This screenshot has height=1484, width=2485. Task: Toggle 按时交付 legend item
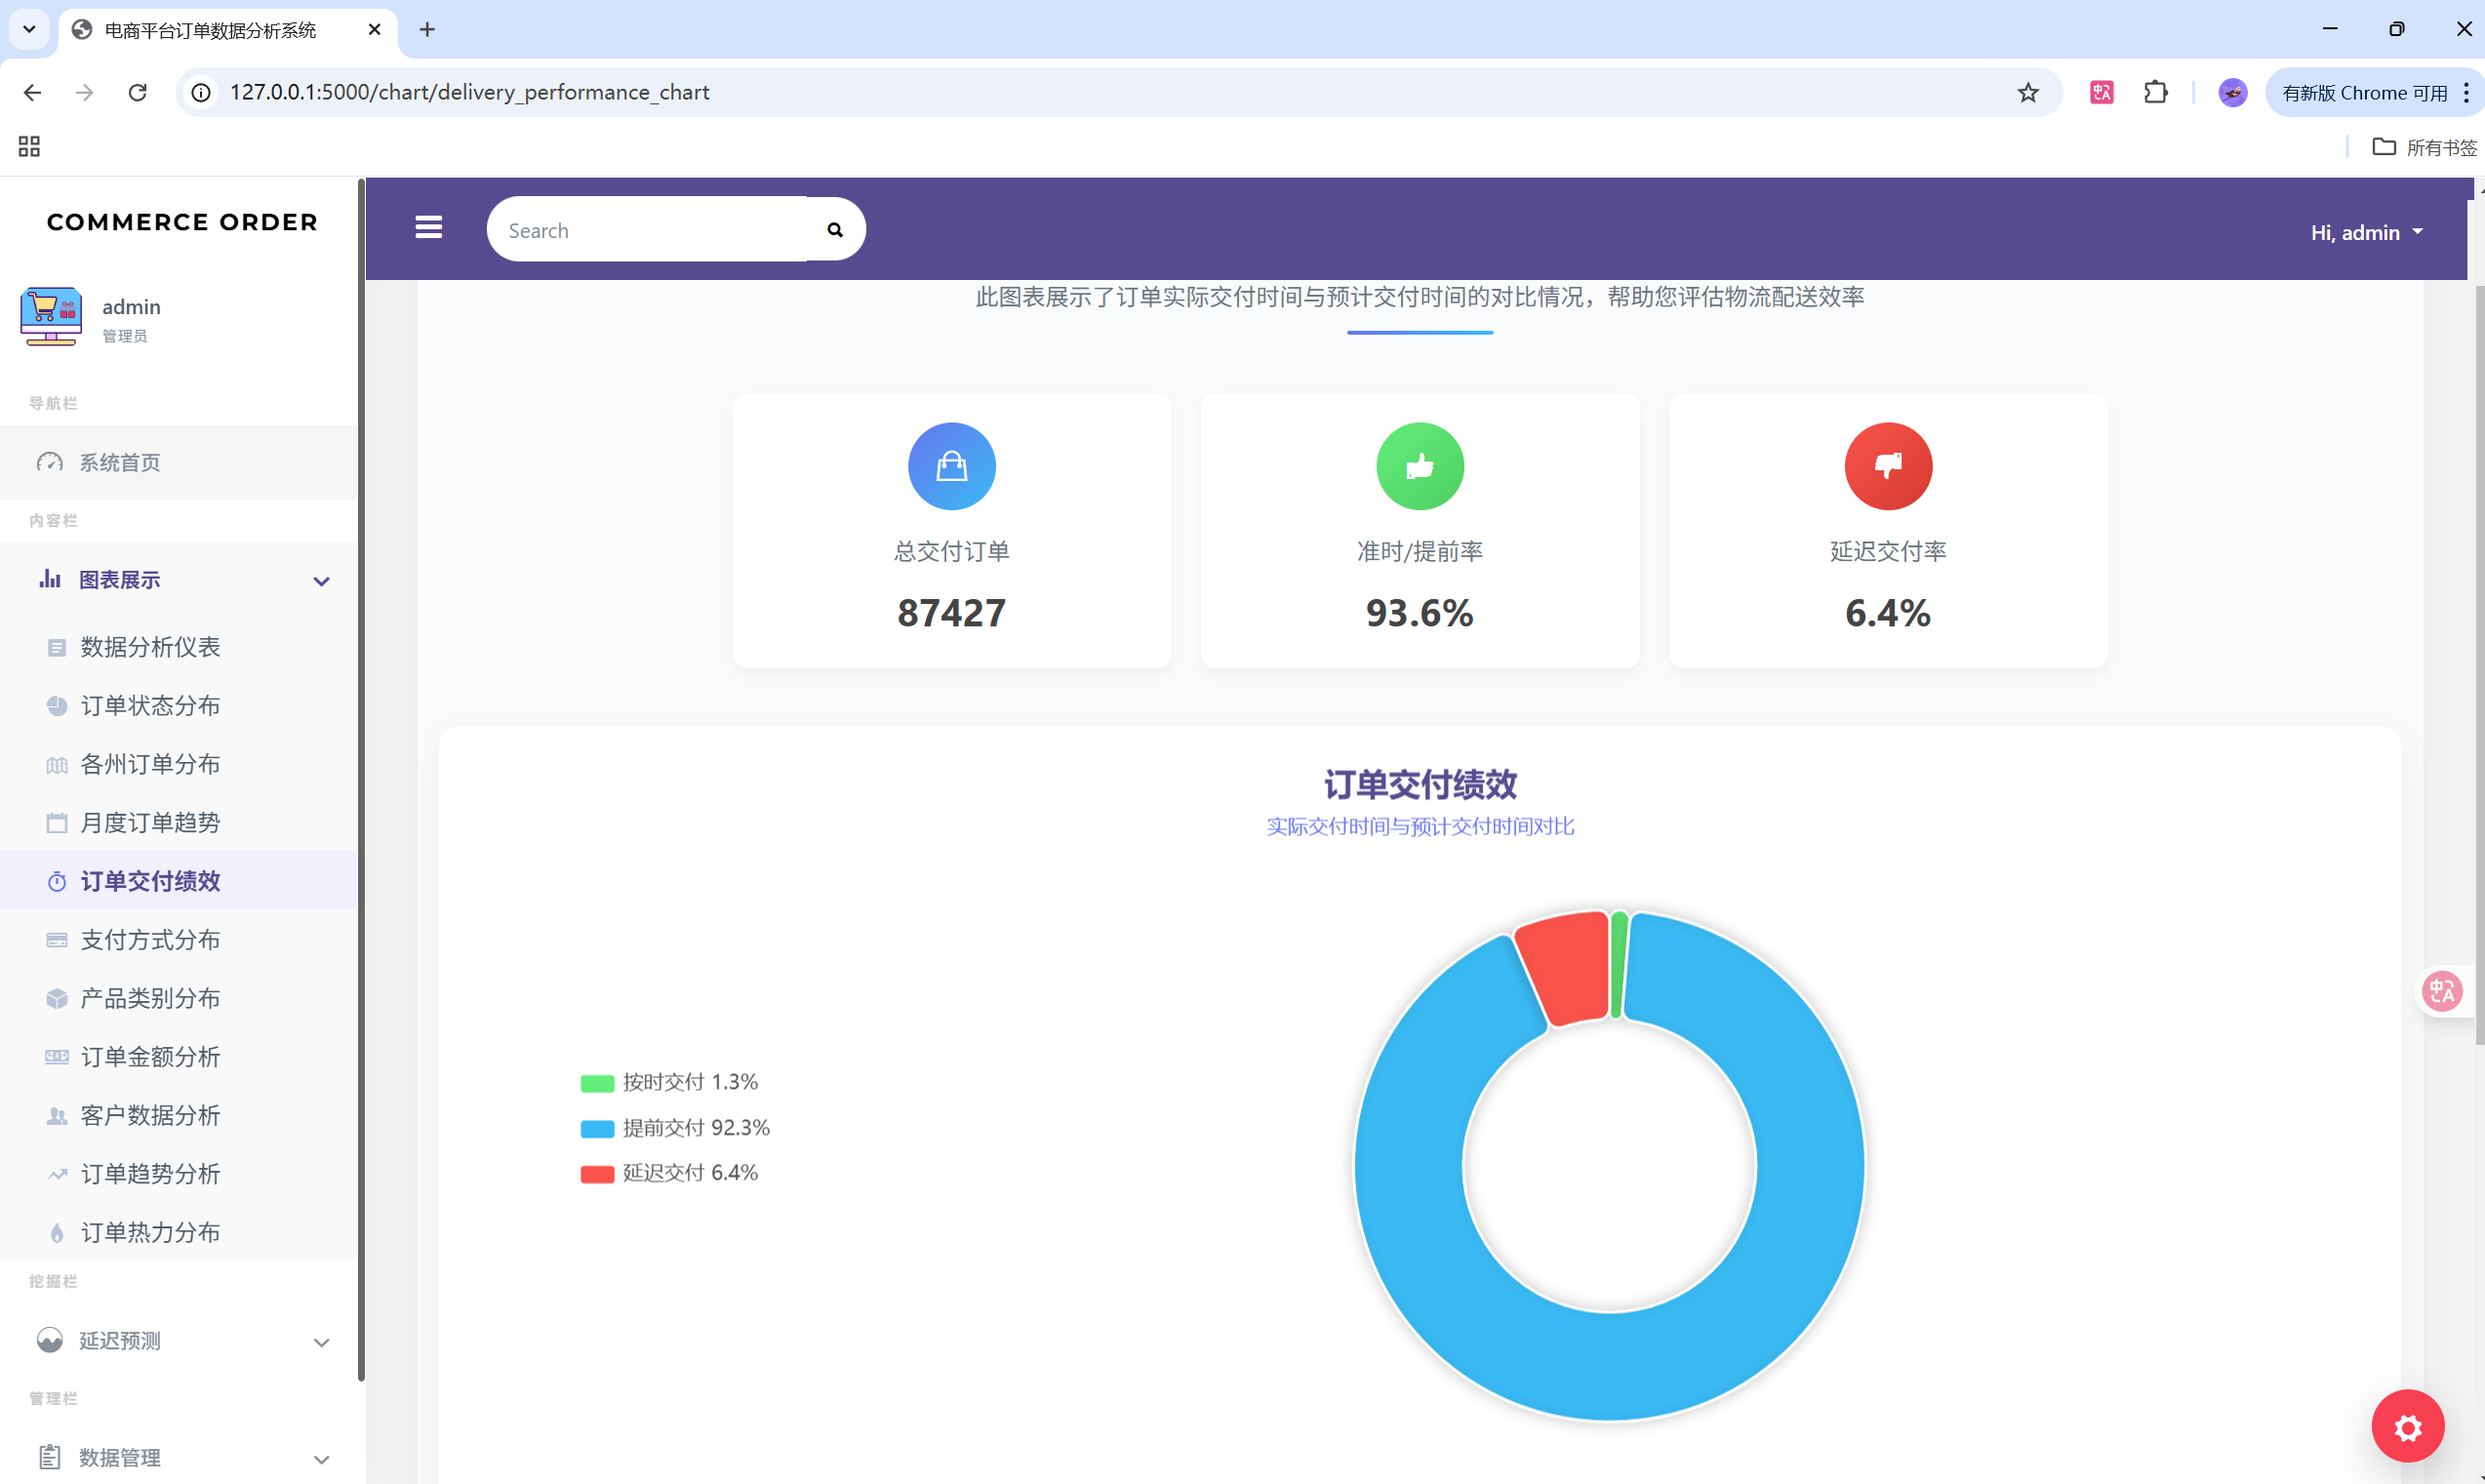[x=669, y=1082]
